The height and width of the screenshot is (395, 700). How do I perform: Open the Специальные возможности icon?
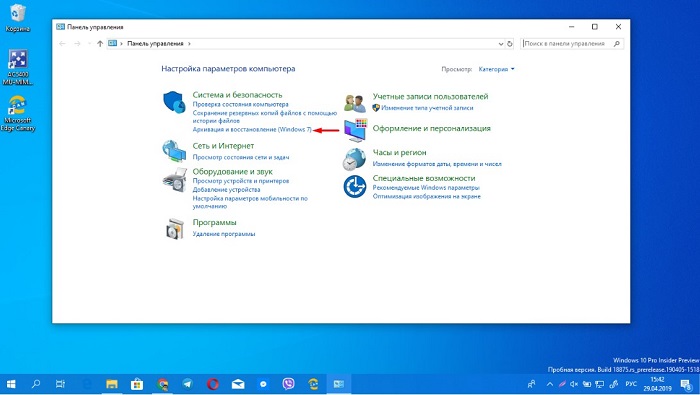[355, 187]
